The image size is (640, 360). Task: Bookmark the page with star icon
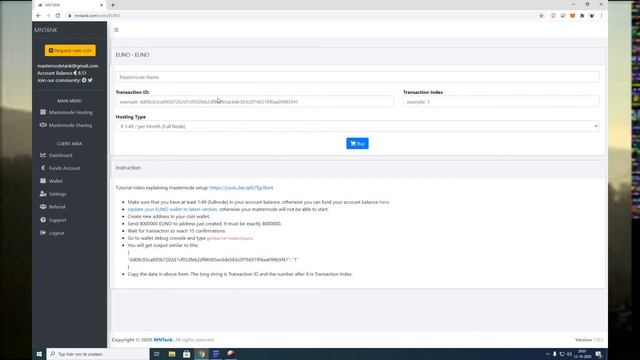(541, 16)
